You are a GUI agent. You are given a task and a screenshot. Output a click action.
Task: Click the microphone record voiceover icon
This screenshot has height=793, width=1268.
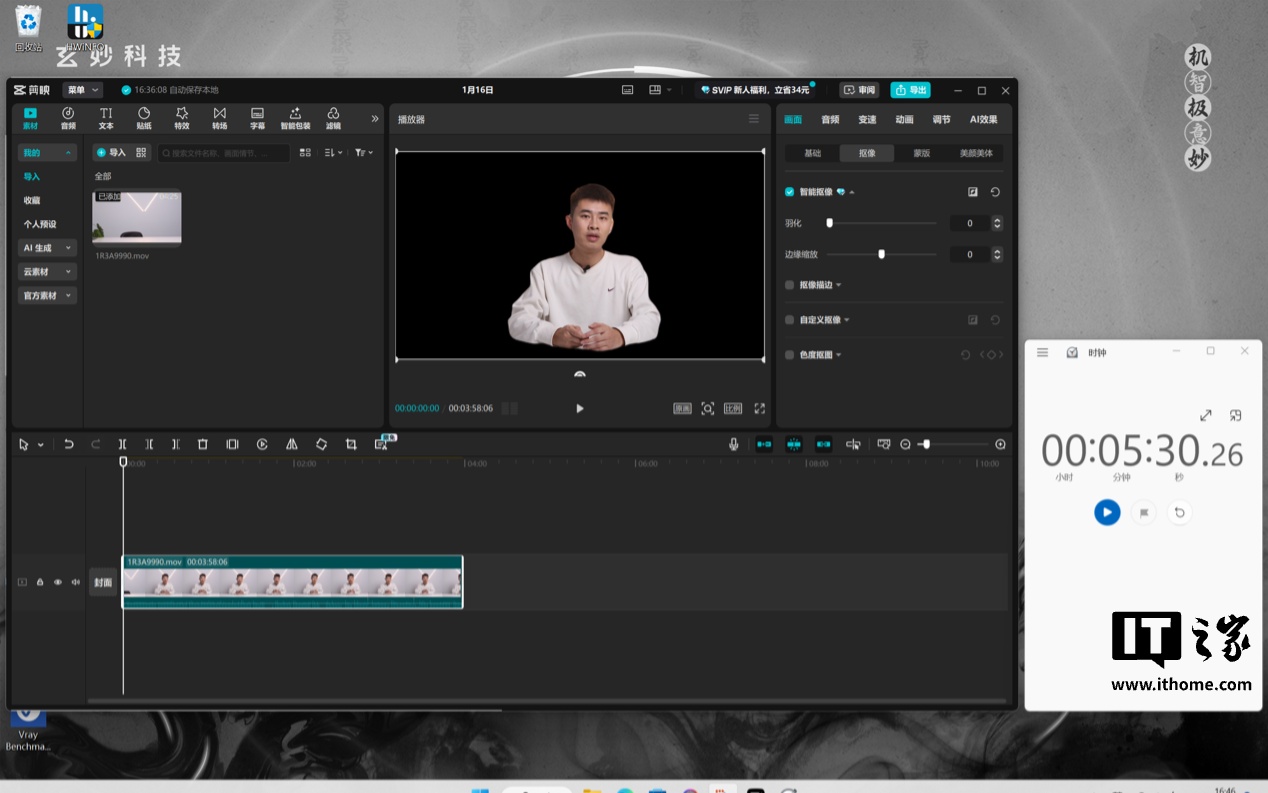click(x=733, y=444)
